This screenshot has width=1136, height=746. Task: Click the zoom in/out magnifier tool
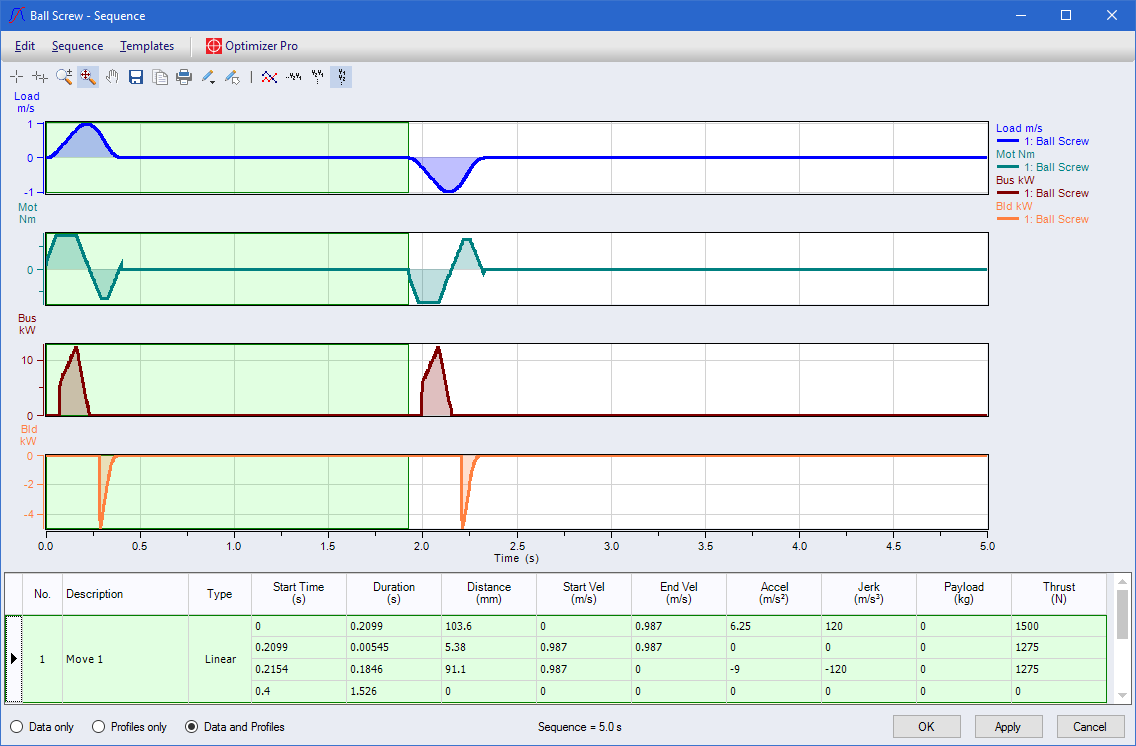pos(64,76)
